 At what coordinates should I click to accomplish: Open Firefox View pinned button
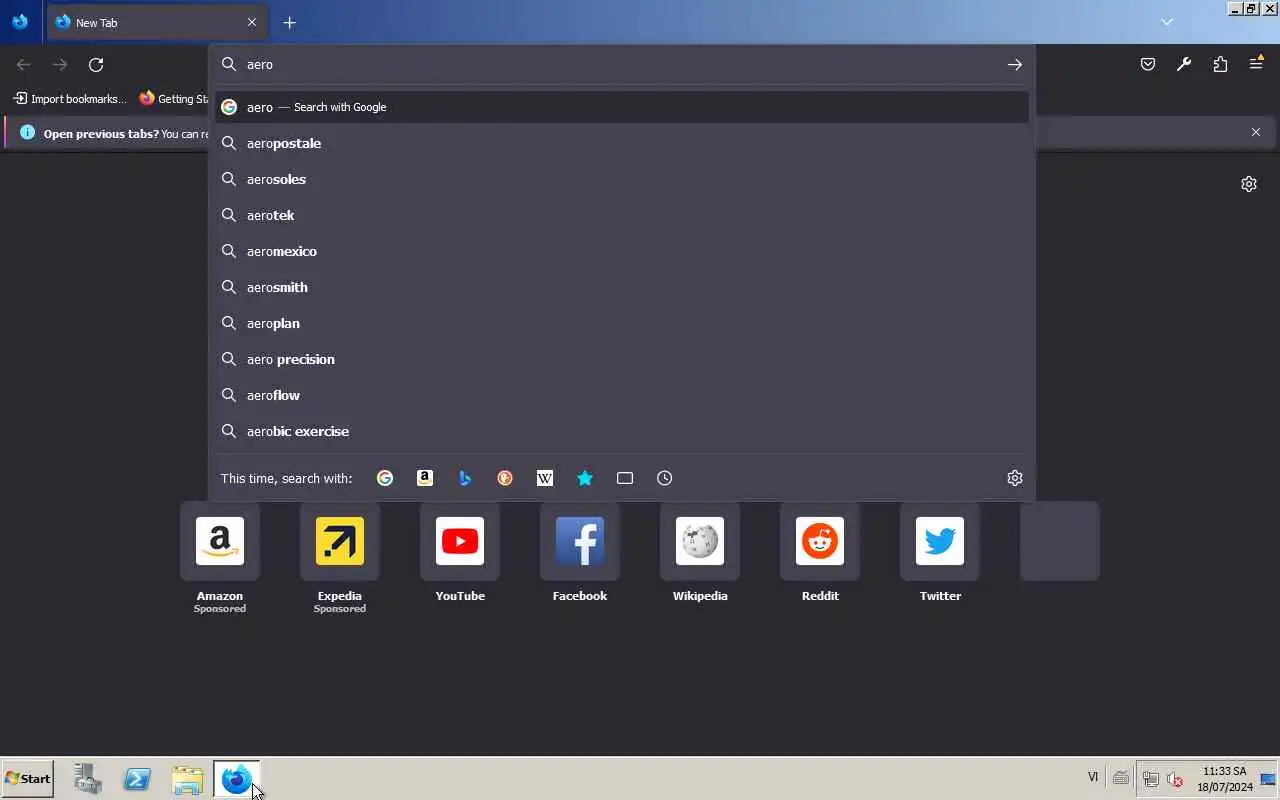click(20, 22)
